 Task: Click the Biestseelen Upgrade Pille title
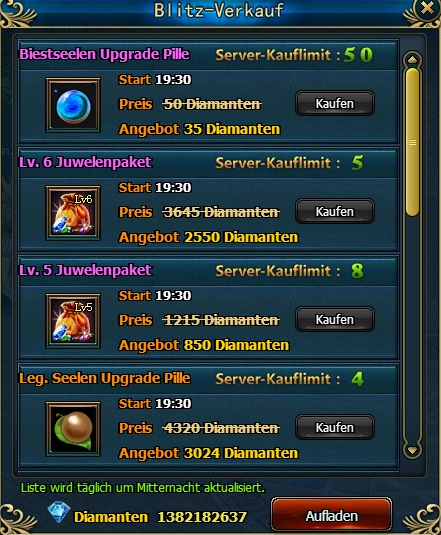coord(104,54)
